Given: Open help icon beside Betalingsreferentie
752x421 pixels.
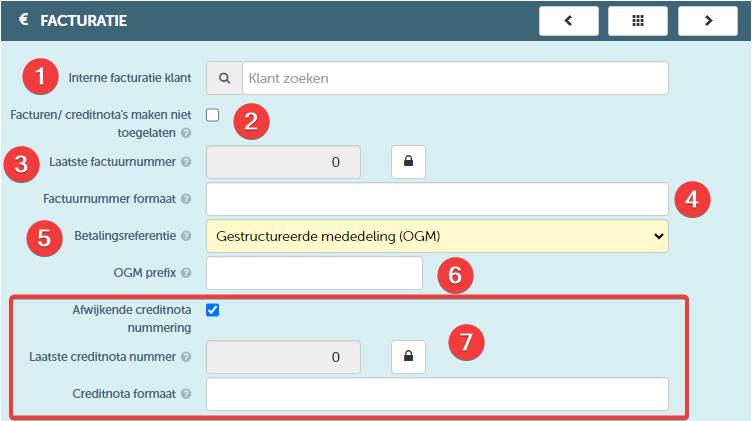Looking at the screenshot, I should [186, 236].
